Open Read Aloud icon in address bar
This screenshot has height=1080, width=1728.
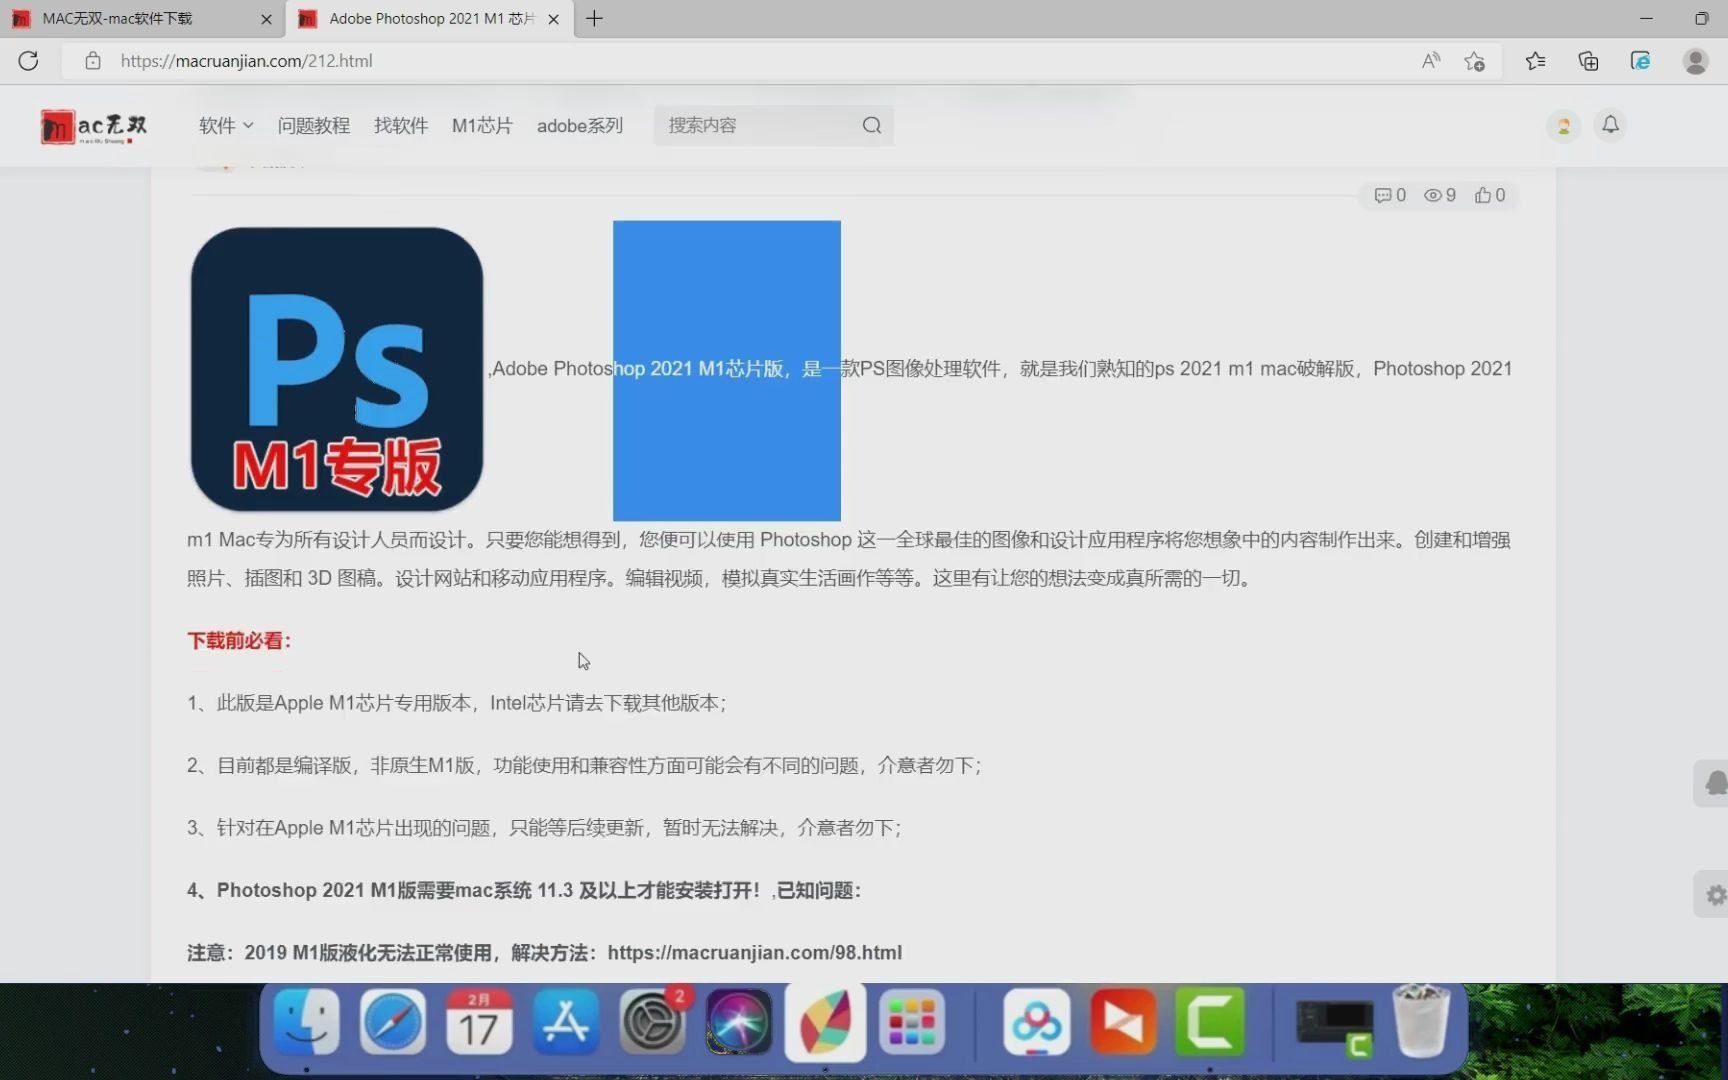1431,61
